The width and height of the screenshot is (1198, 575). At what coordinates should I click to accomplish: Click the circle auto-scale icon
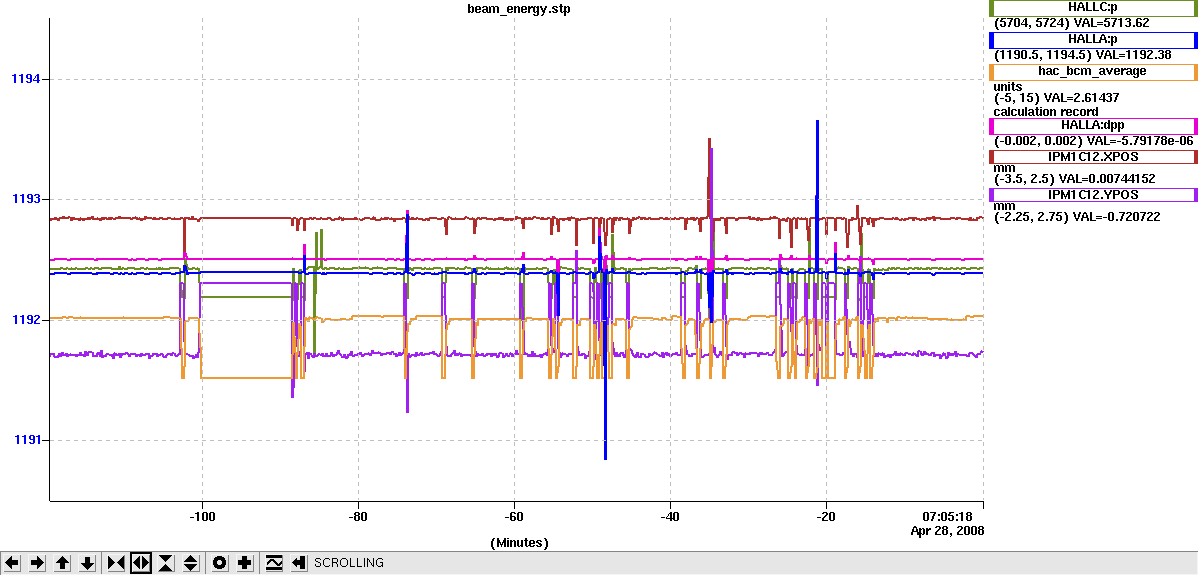point(219,563)
